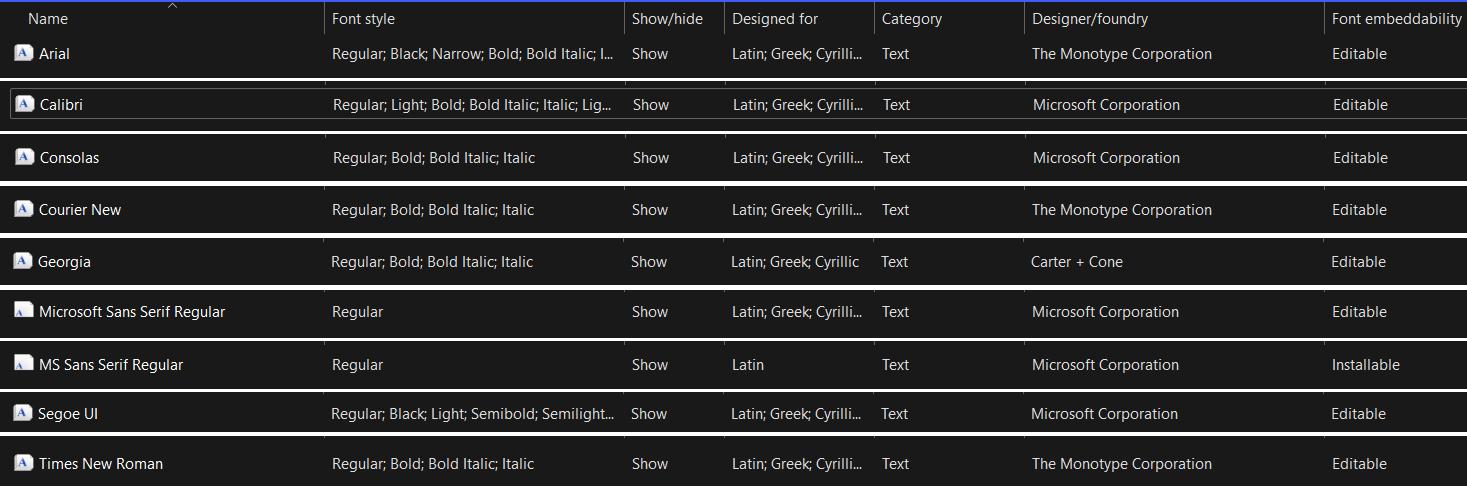Click the Font embeddability column header
The width and height of the screenshot is (1467, 486).
pyautogui.click(x=1396, y=19)
